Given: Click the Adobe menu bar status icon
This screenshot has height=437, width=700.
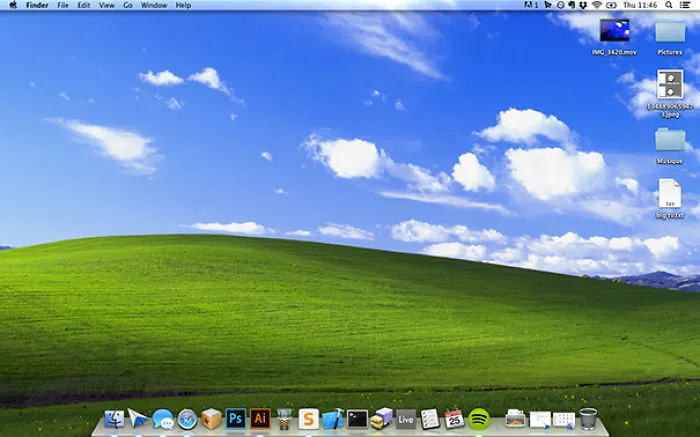Looking at the screenshot, I should point(531,5).
